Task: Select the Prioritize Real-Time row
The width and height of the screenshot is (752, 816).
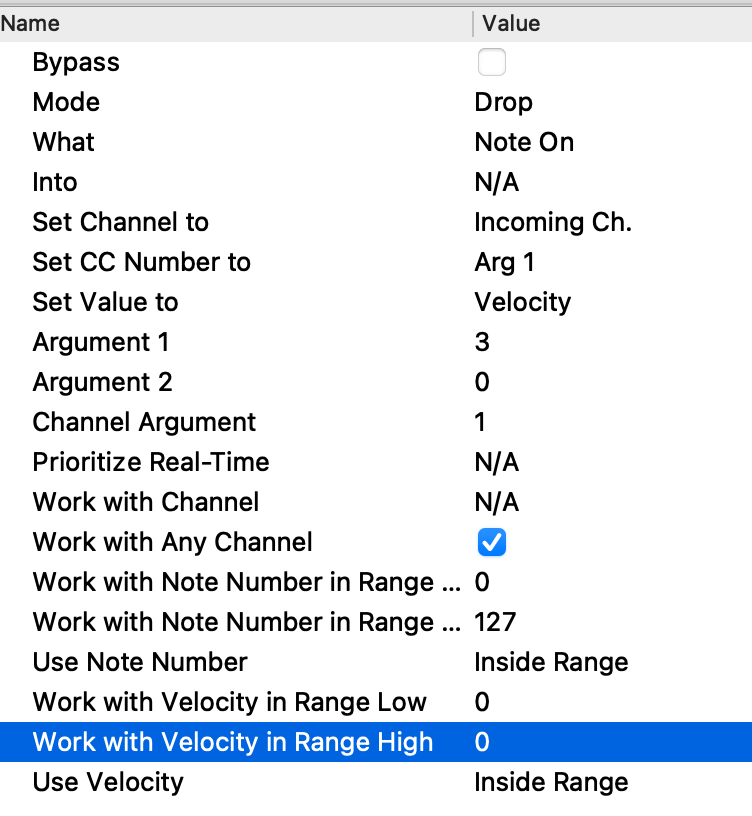Action: [150, 462]
